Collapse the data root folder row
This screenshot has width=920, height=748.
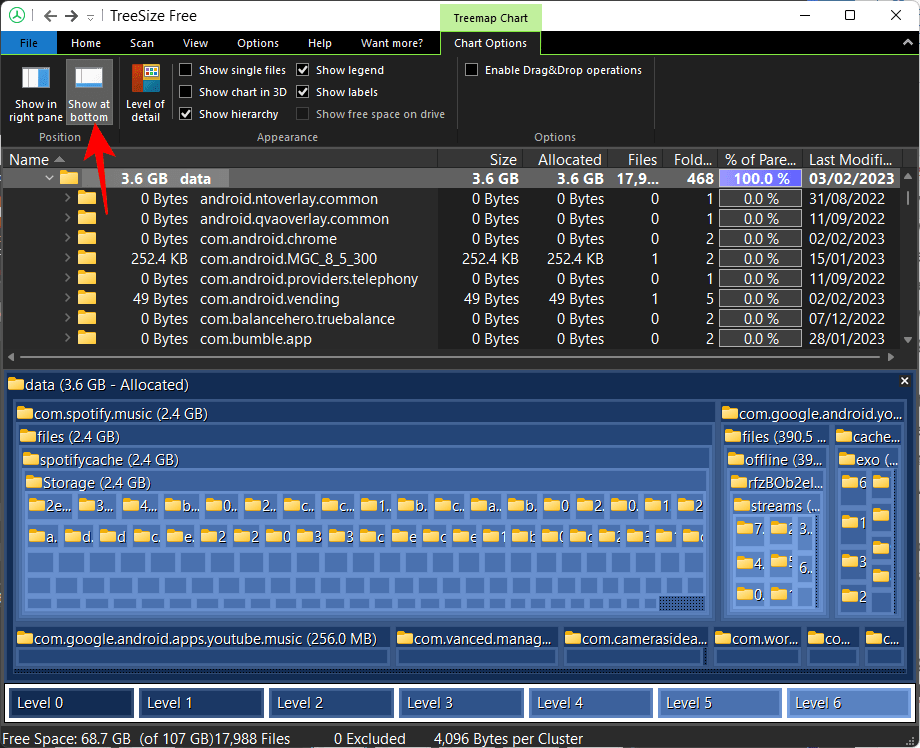coord(49,178)
